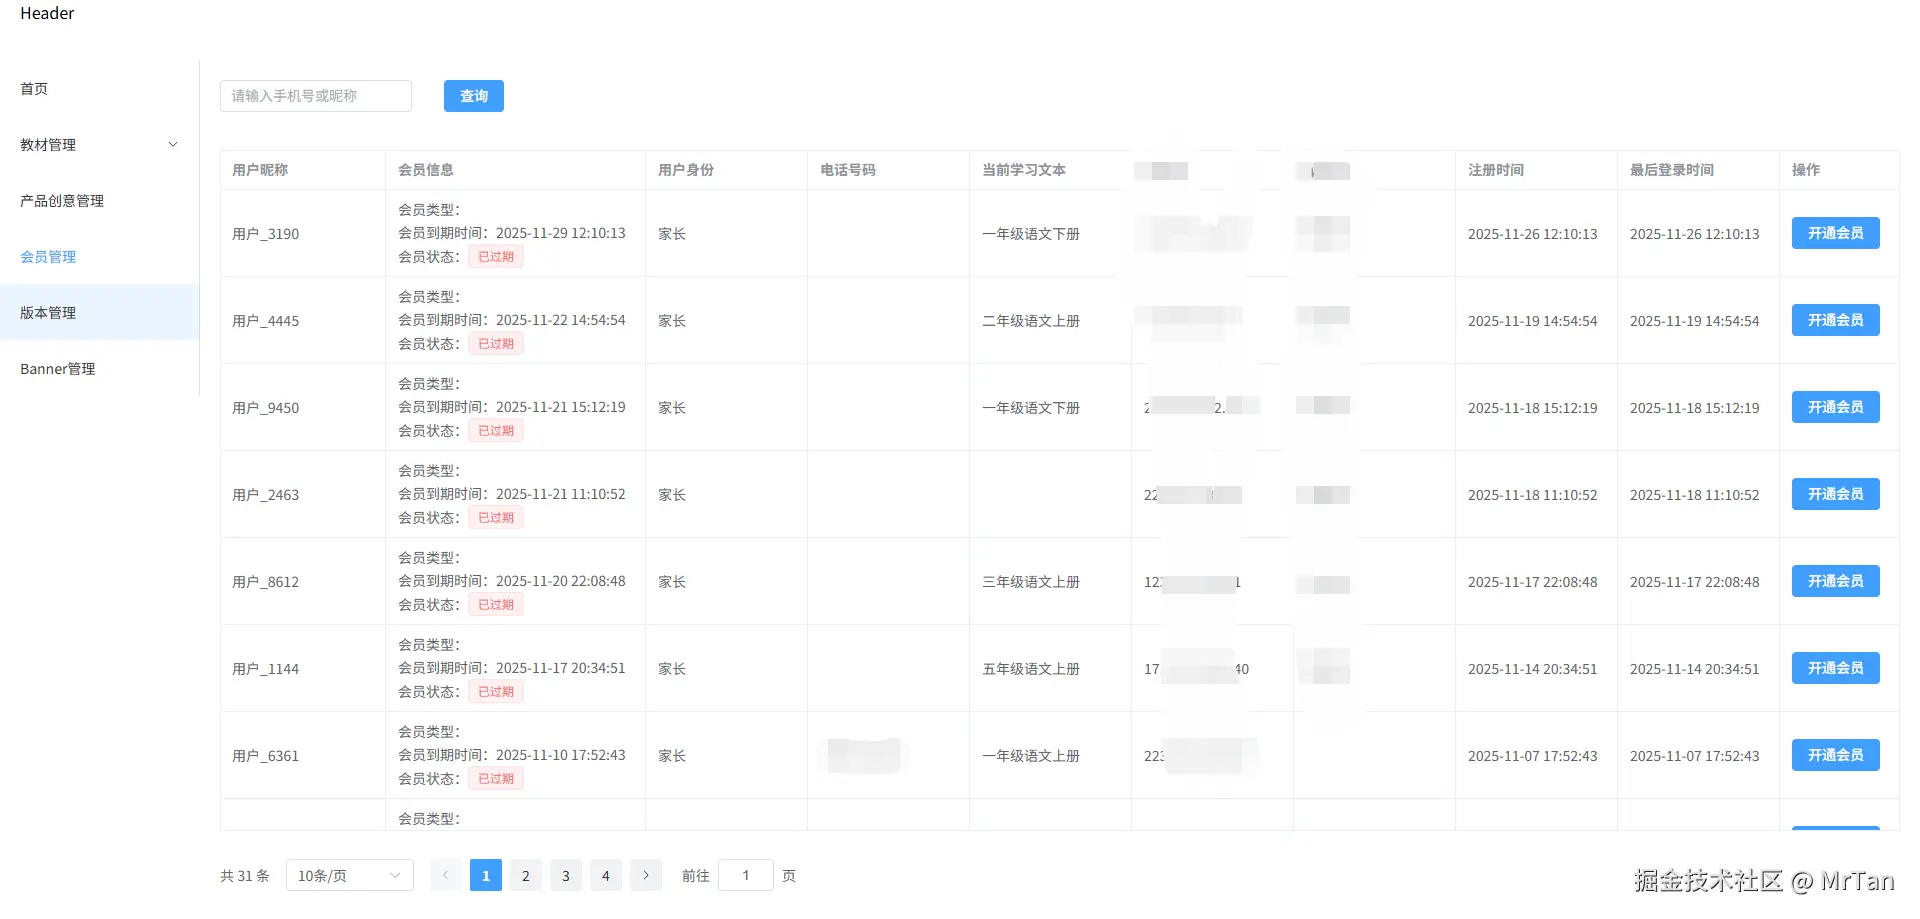Jump to page 2 of results
The height and width of the screenshot is (919, 1920).
[525, 875]
